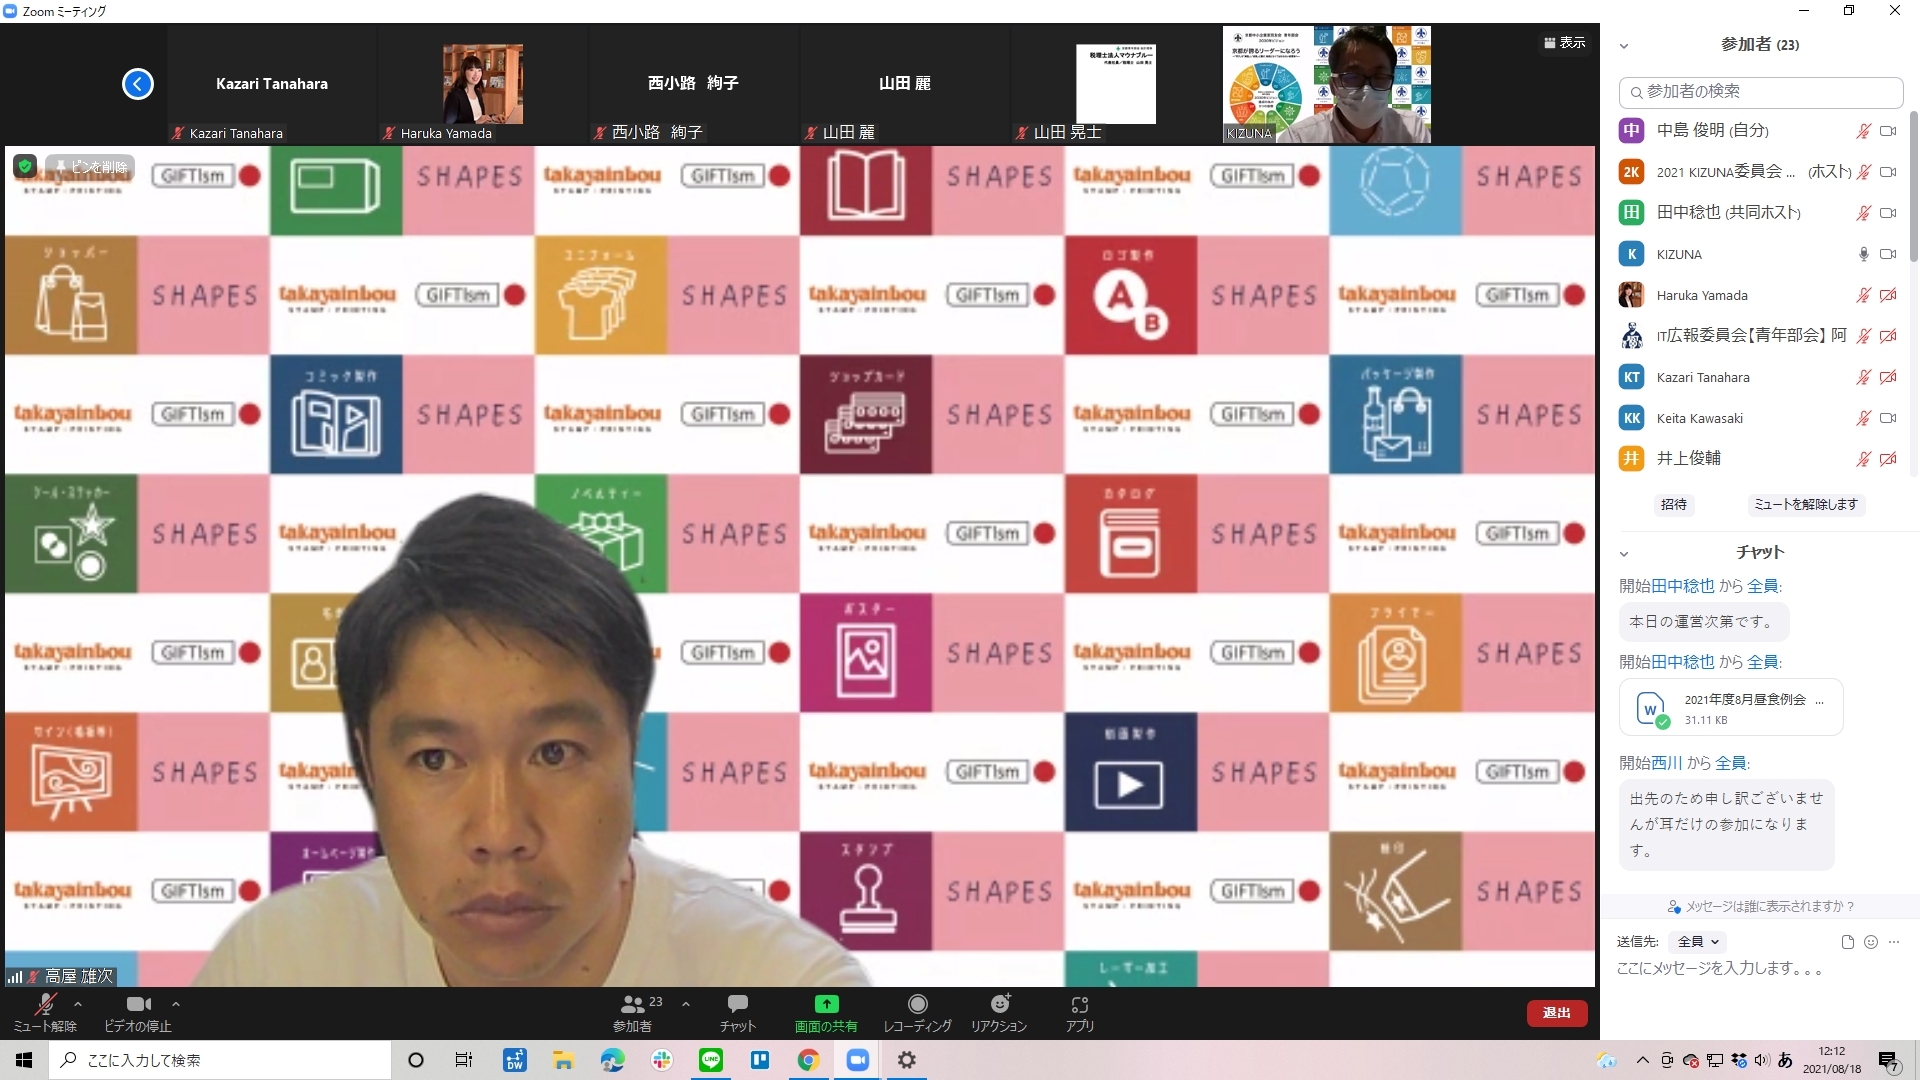The image size is (1920, 1080).
Task: Open Settings gear on taskbar
Action: coord(907,1060)
